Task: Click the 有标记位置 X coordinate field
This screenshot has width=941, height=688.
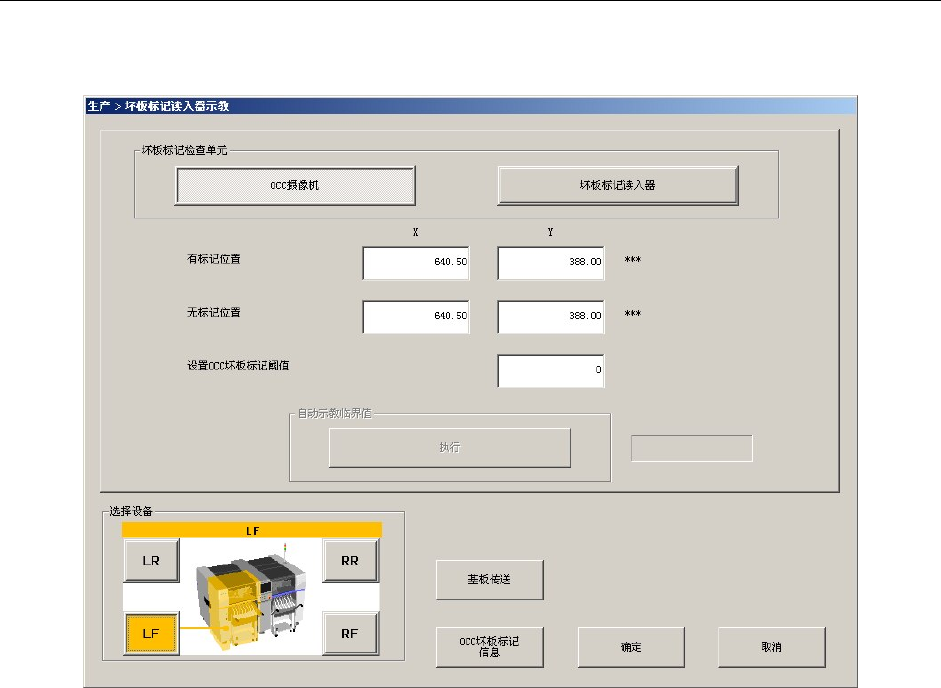Action: 416,264
